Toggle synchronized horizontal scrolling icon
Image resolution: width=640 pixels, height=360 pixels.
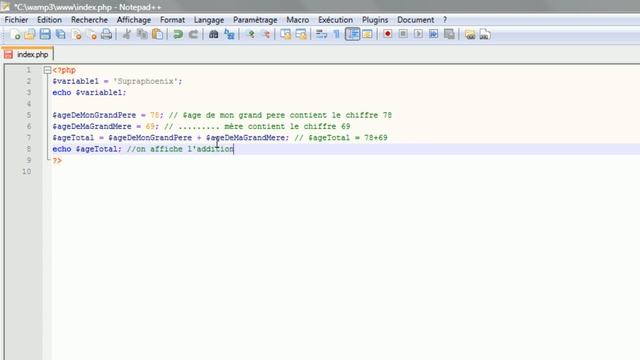point(301,35)
